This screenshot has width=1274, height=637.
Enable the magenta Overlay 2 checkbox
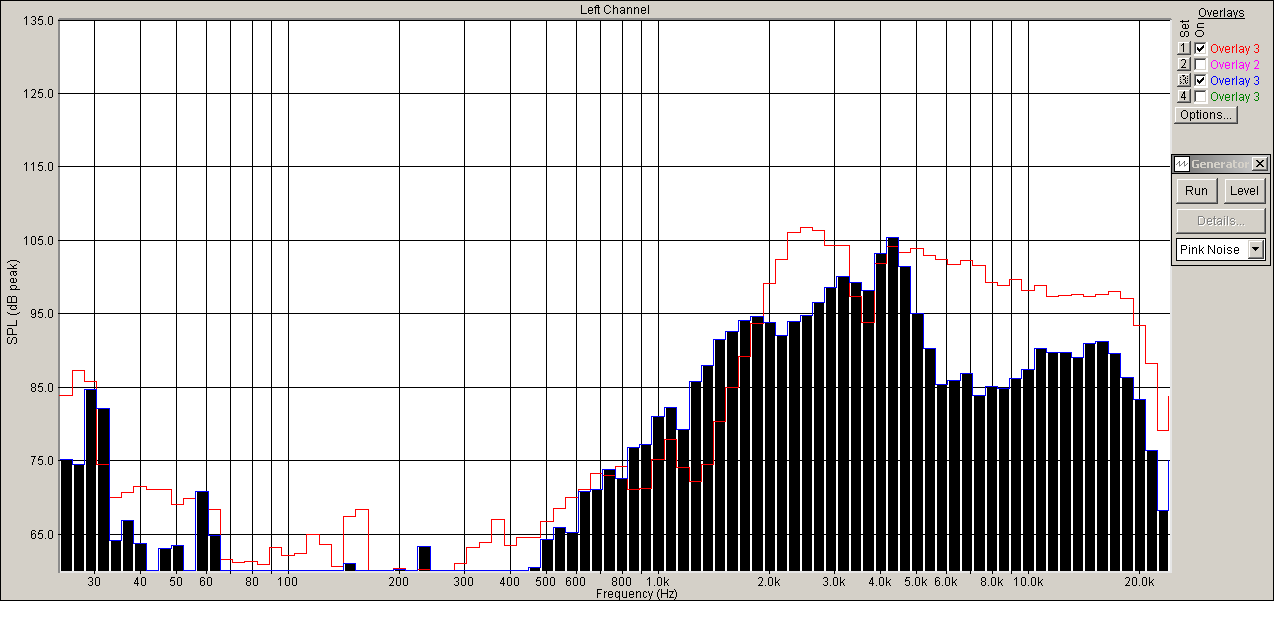(1200, 64)
